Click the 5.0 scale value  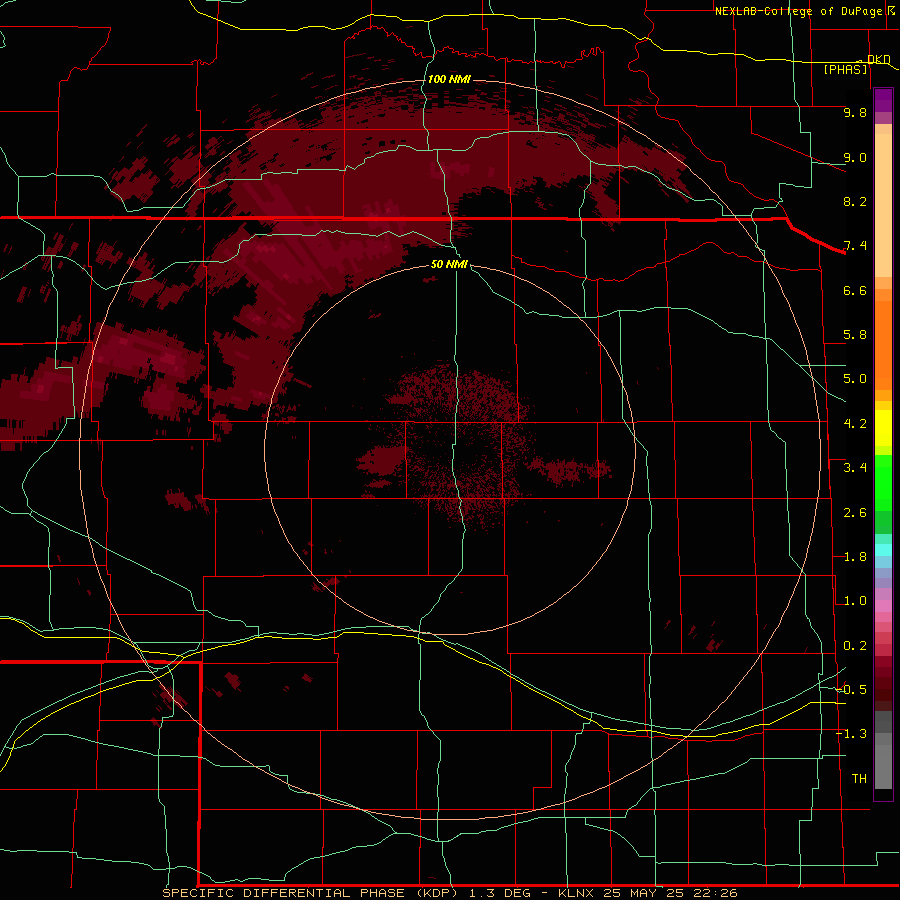click(x=855, y=379)
